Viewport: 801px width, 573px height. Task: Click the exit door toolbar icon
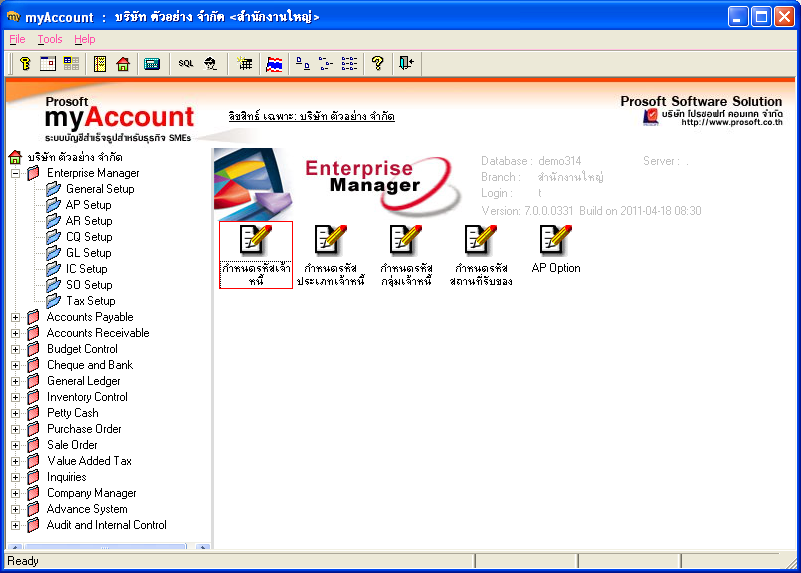click(x=405, y=63)
